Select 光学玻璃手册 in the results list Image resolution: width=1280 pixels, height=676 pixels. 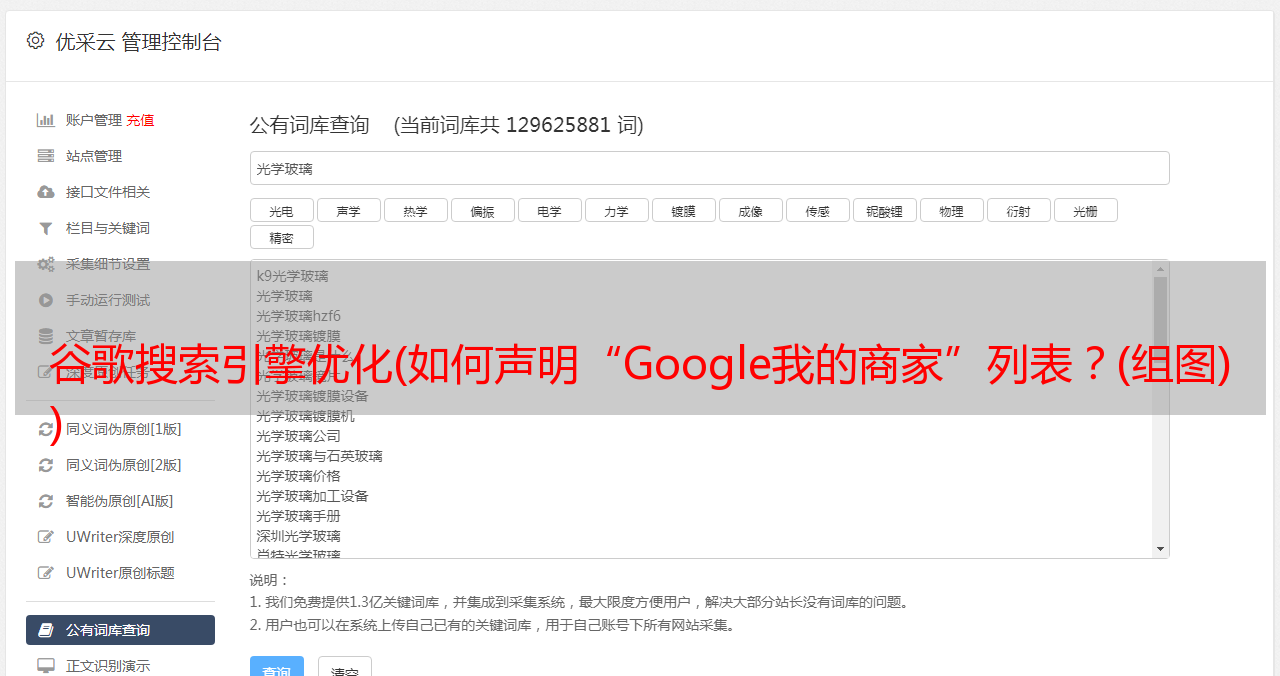(x=298, y=516)
